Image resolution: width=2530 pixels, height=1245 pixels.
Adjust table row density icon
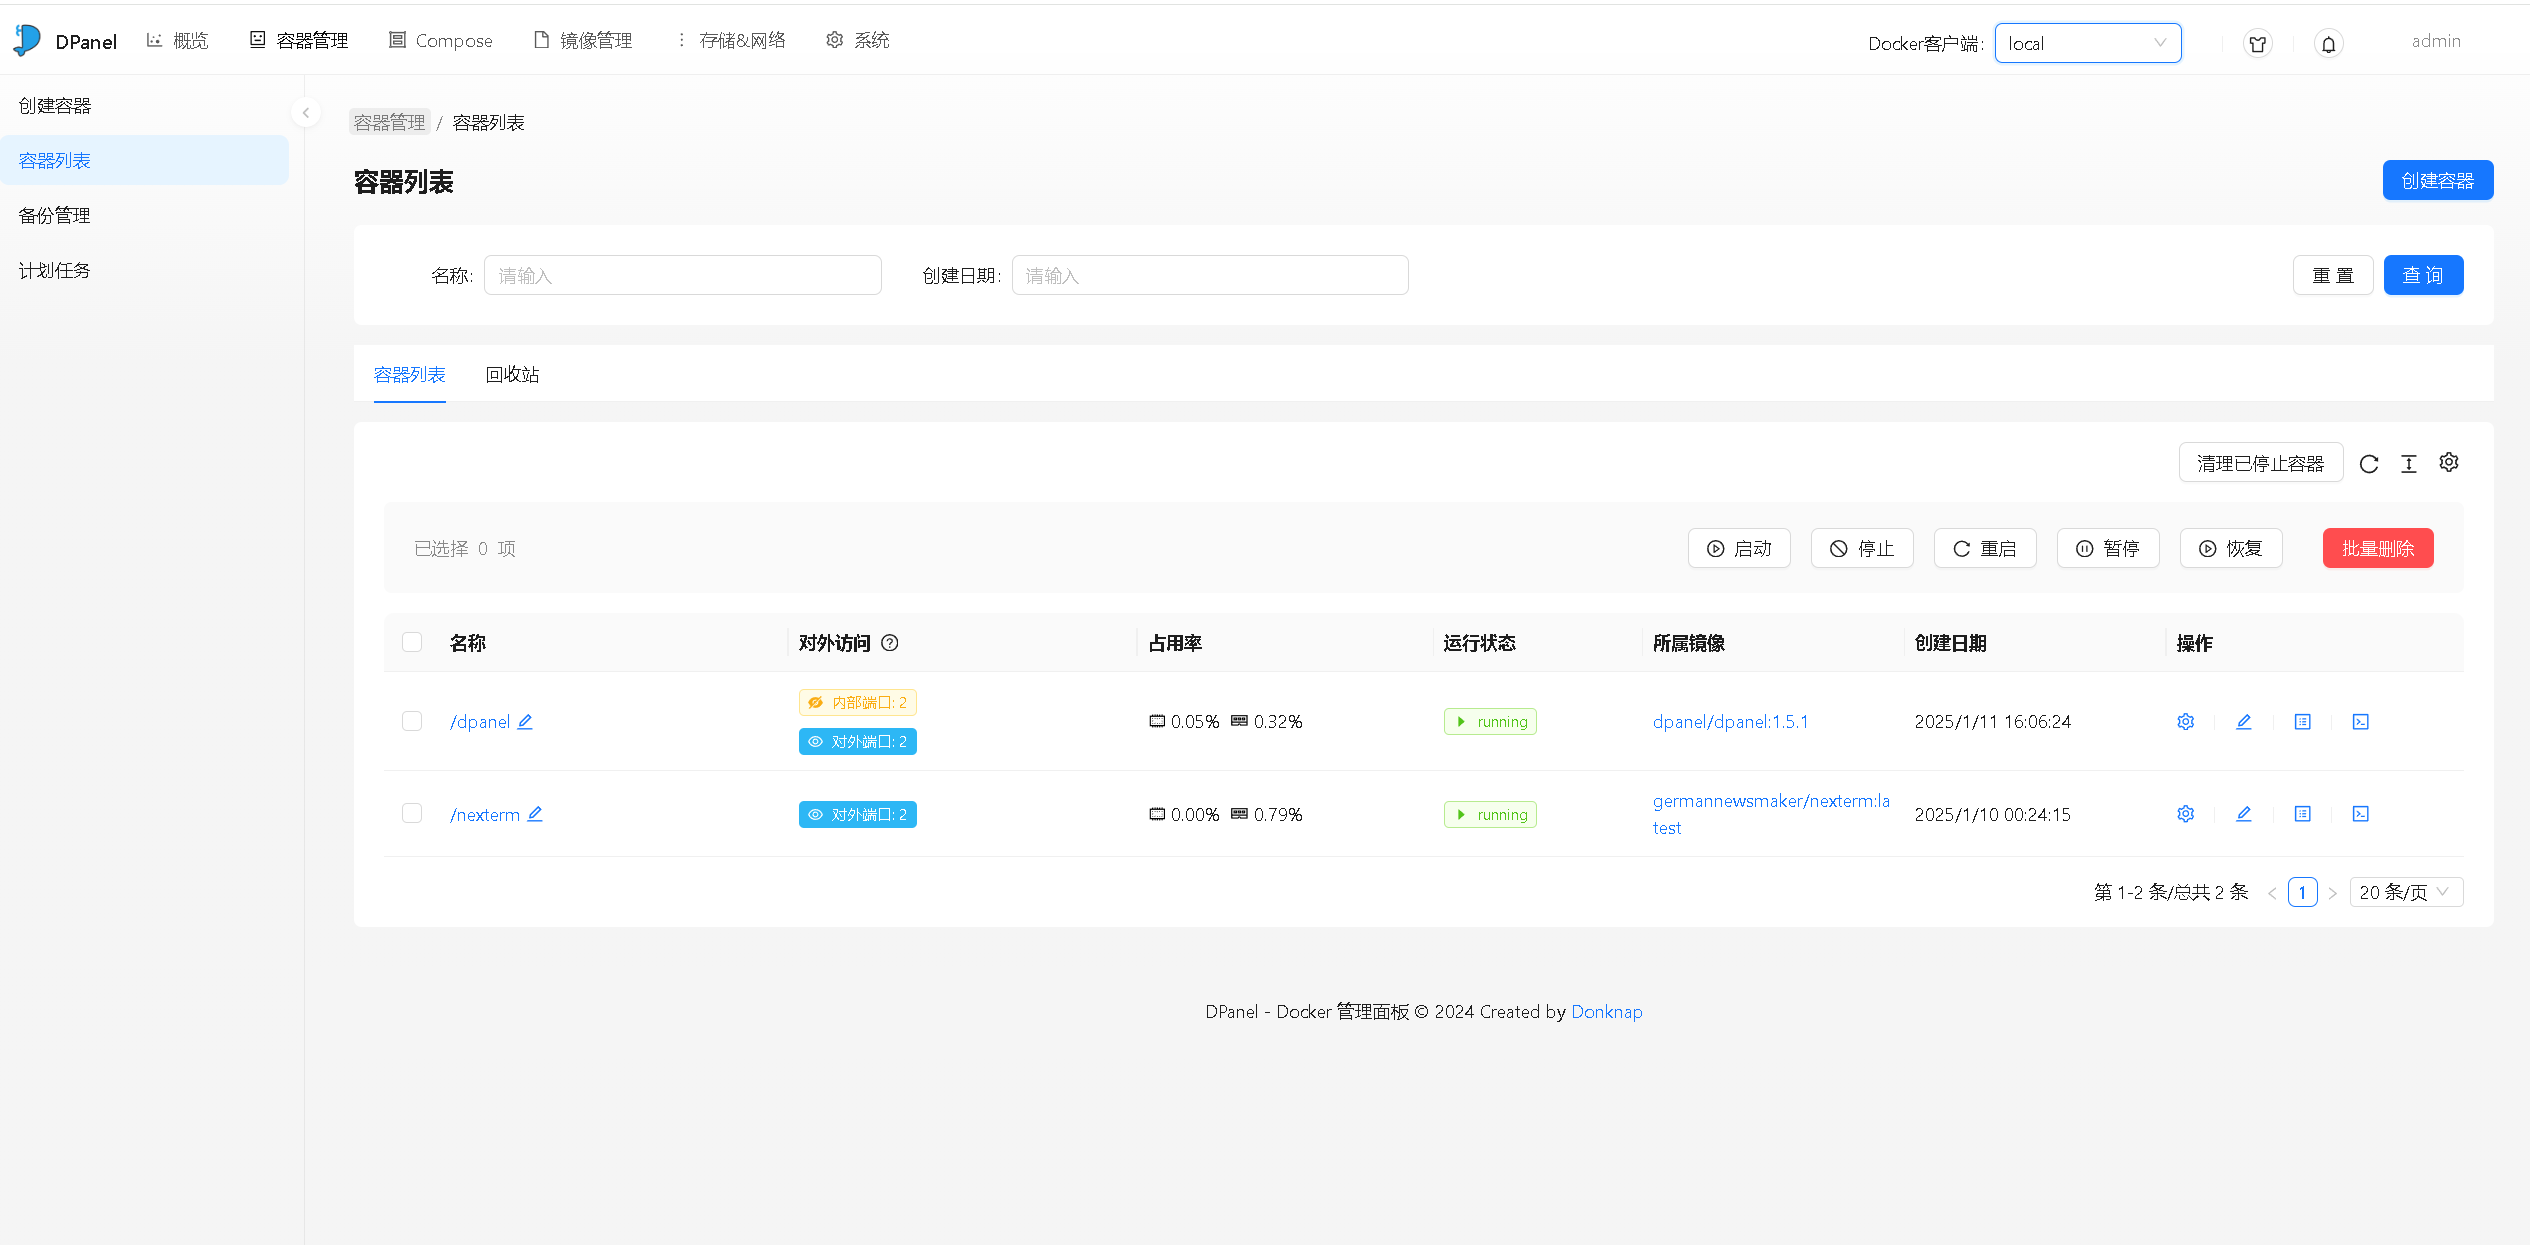pyautogui.click(x=2408, y=463)
